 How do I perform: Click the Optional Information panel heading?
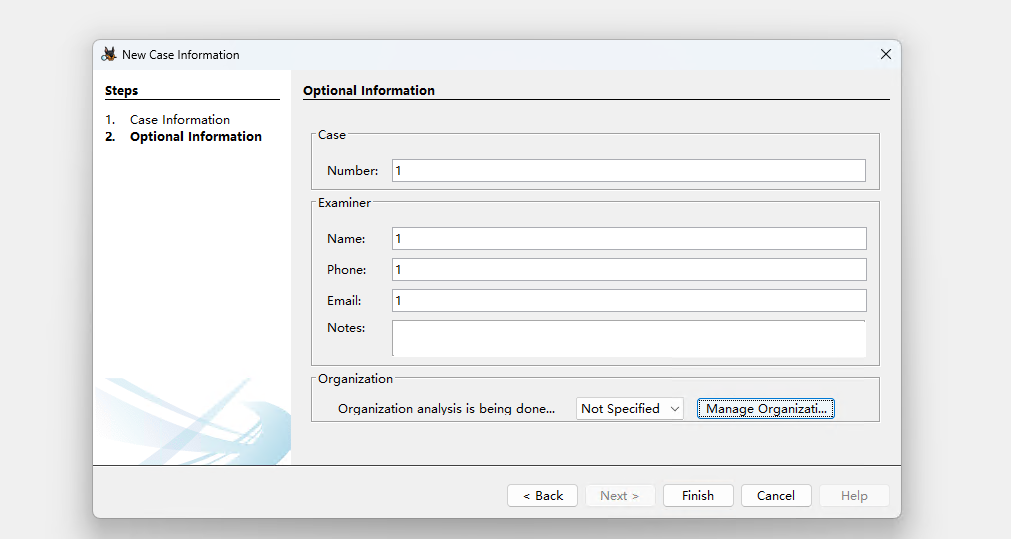[x=369, y=91]
